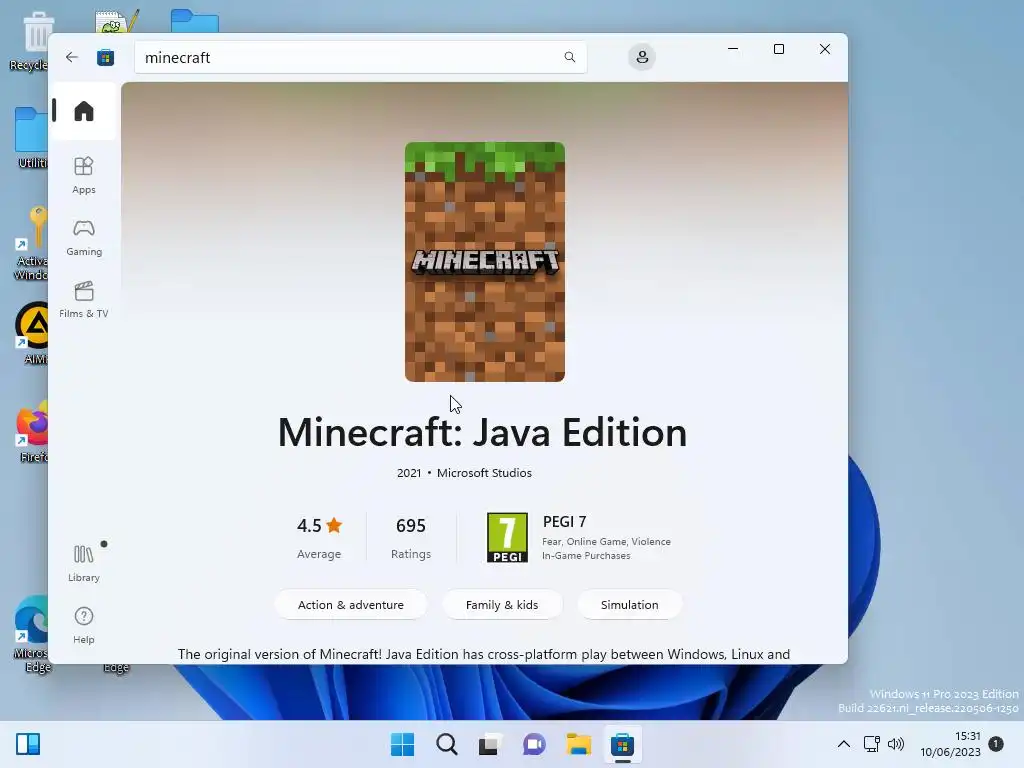Click the PEGI 7 rating badge

pos(507,537)
